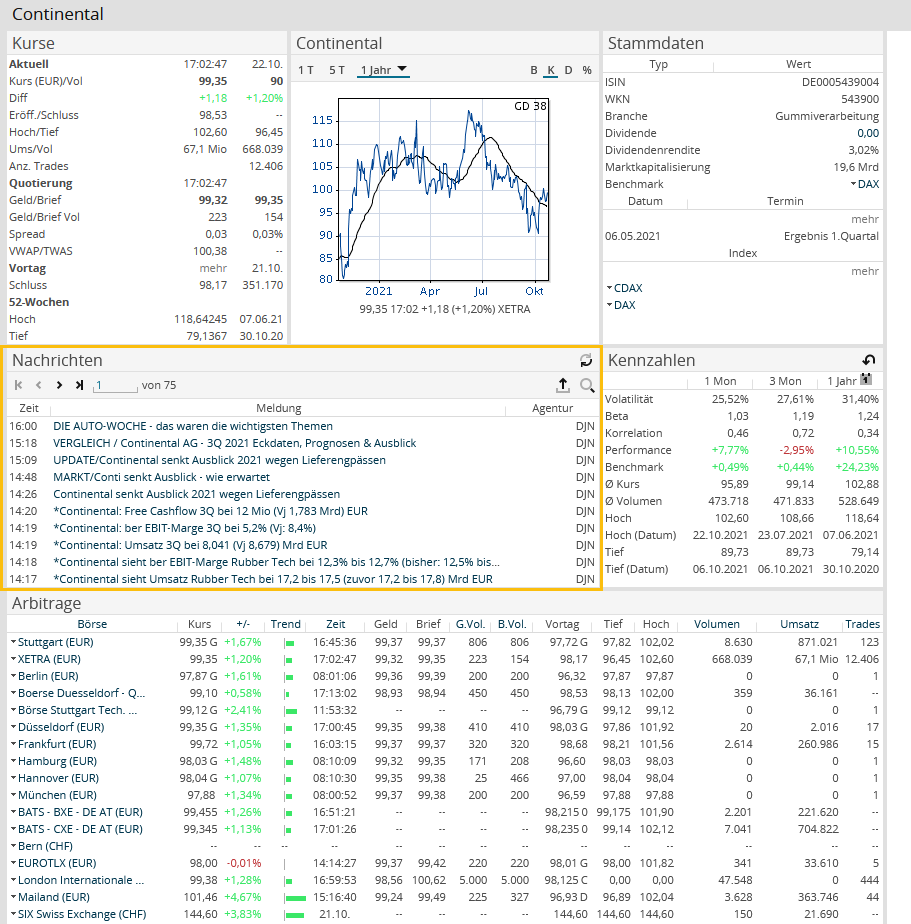Open news 'Continental senkt Ausblick 2021 wegen Lieferengpässen'
This screenshot has height=924, width=911.
tap(196, 494)
